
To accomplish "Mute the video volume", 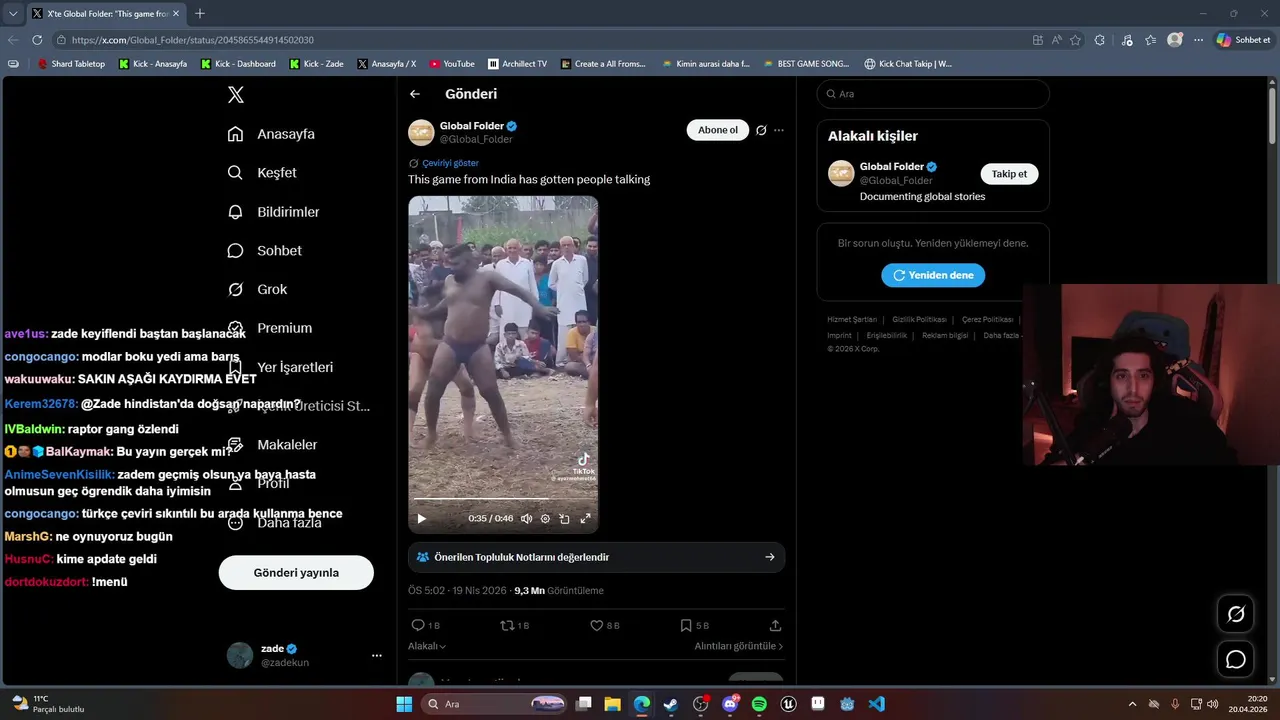I will (x=526, y=519).
